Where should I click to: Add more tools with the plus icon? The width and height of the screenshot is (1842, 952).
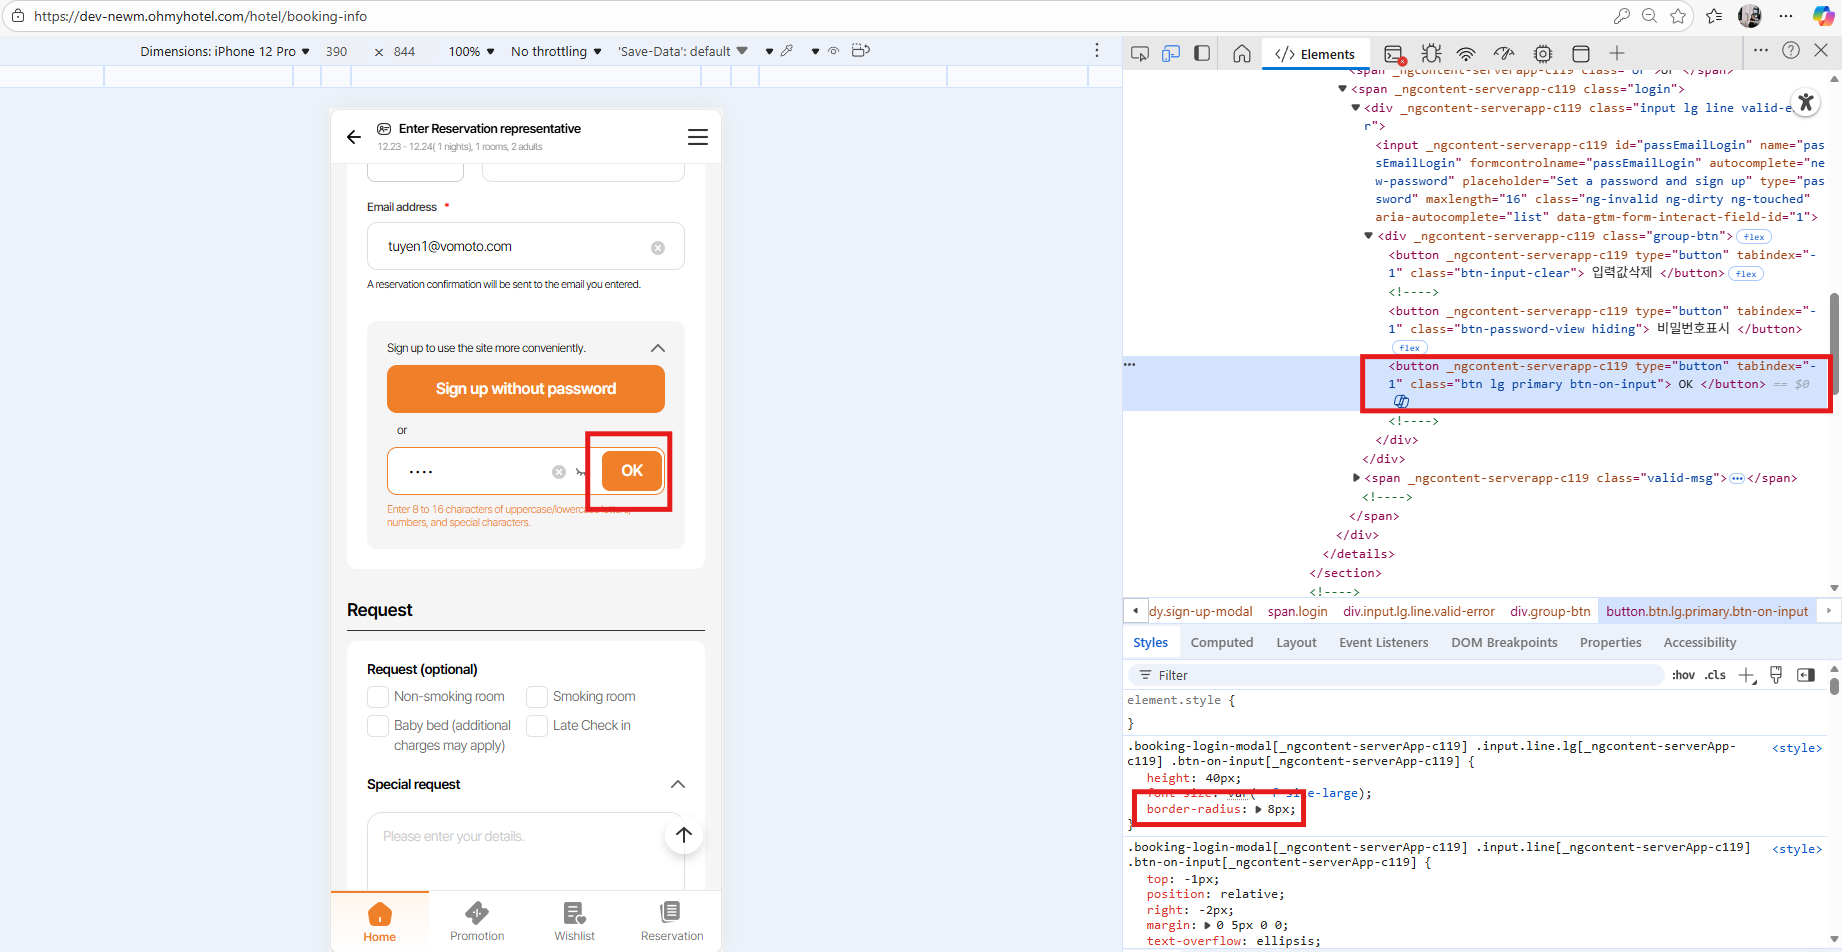[1617, 54]
